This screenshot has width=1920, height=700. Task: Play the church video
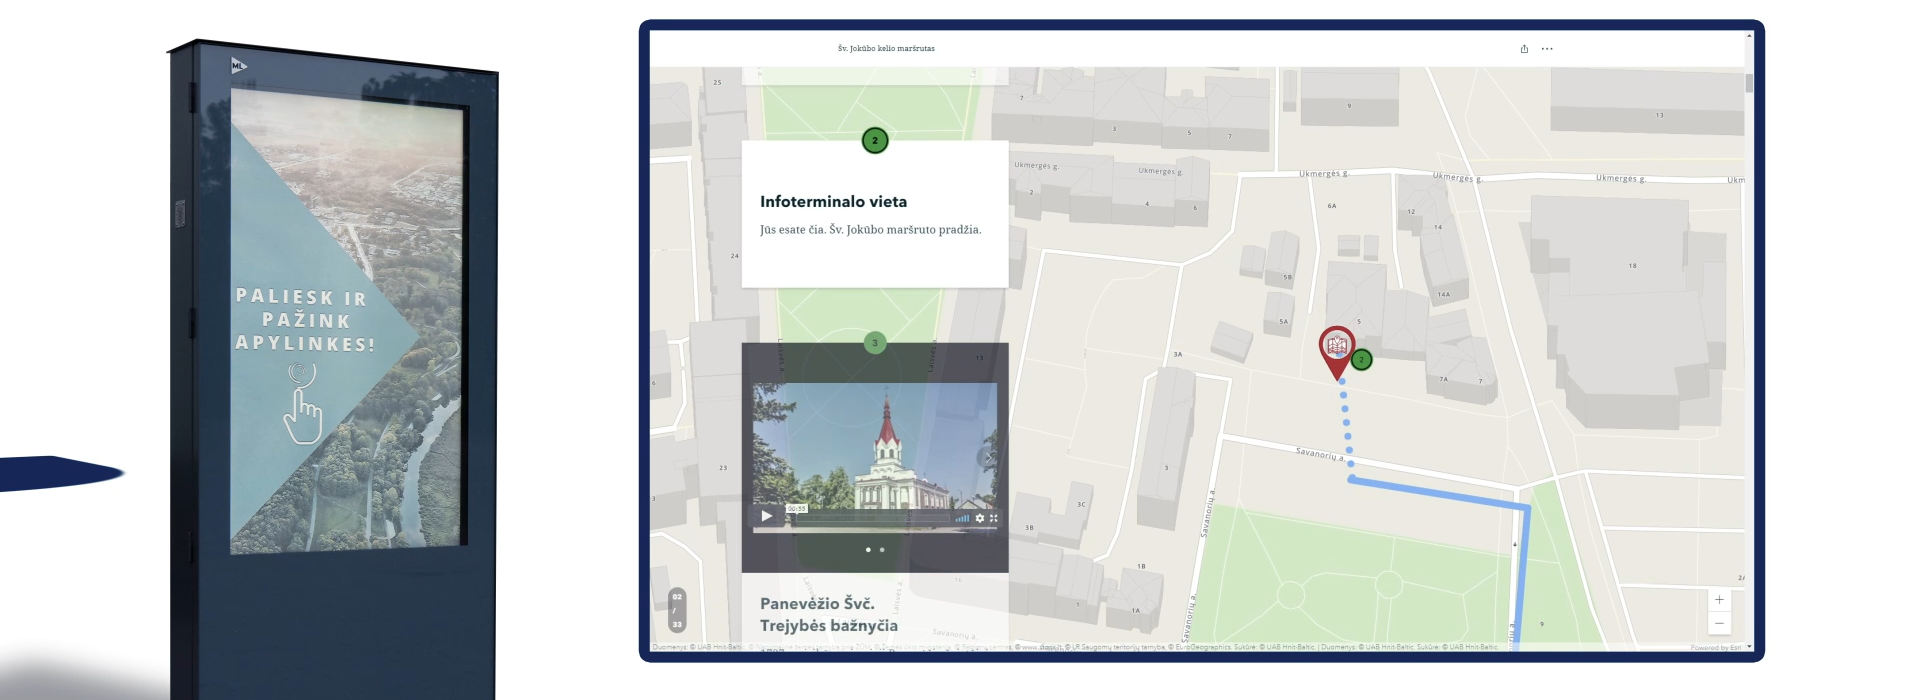click(x=767, y=517)
